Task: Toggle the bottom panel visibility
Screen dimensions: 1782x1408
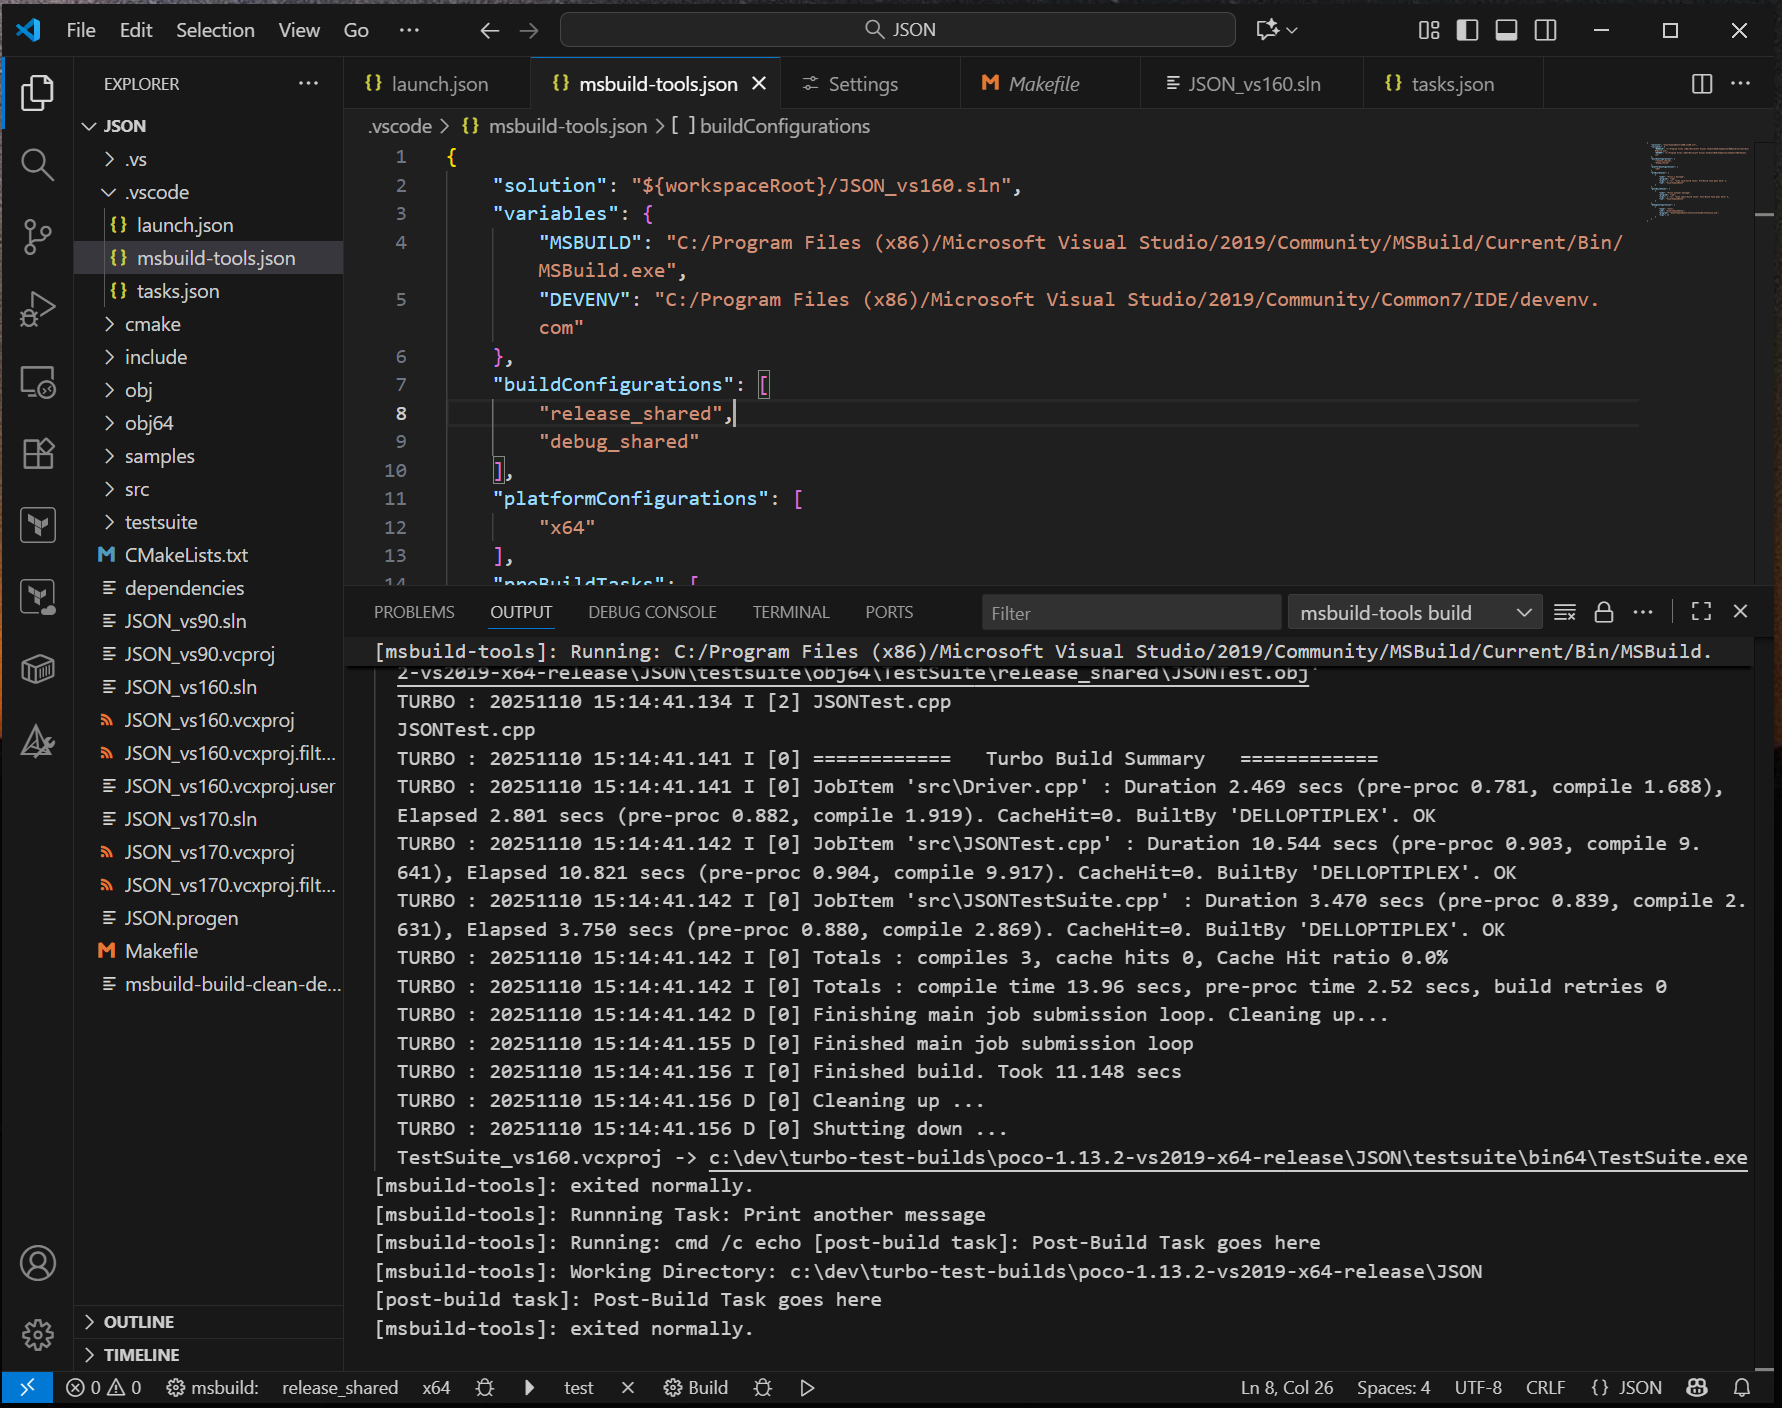Action: tap(1506, 30)
